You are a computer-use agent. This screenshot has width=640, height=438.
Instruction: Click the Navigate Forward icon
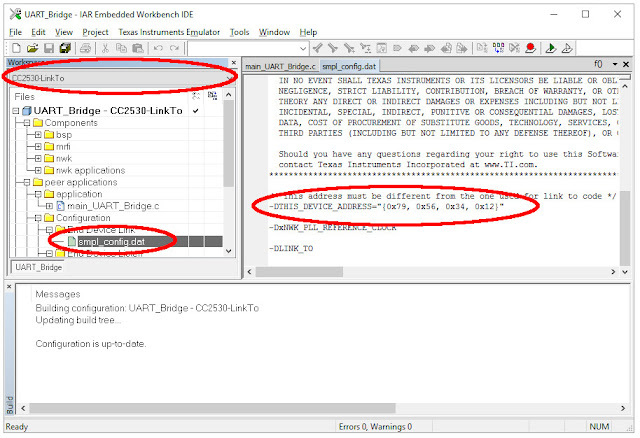pyautogui.click(x=462, y=48)
